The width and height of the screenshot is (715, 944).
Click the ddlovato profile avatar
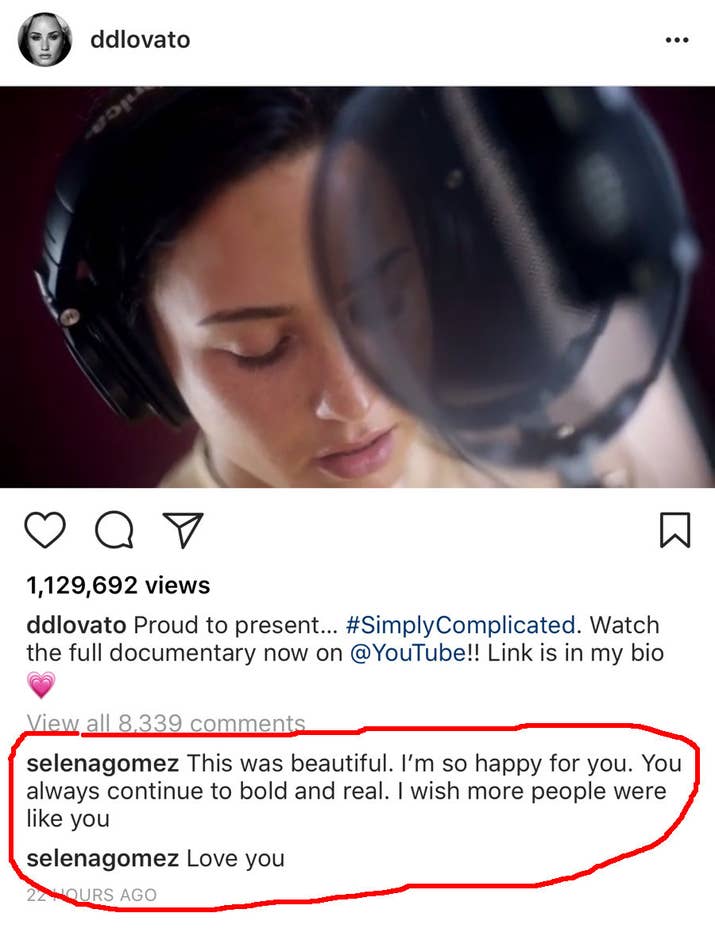[x=45, y=40]
